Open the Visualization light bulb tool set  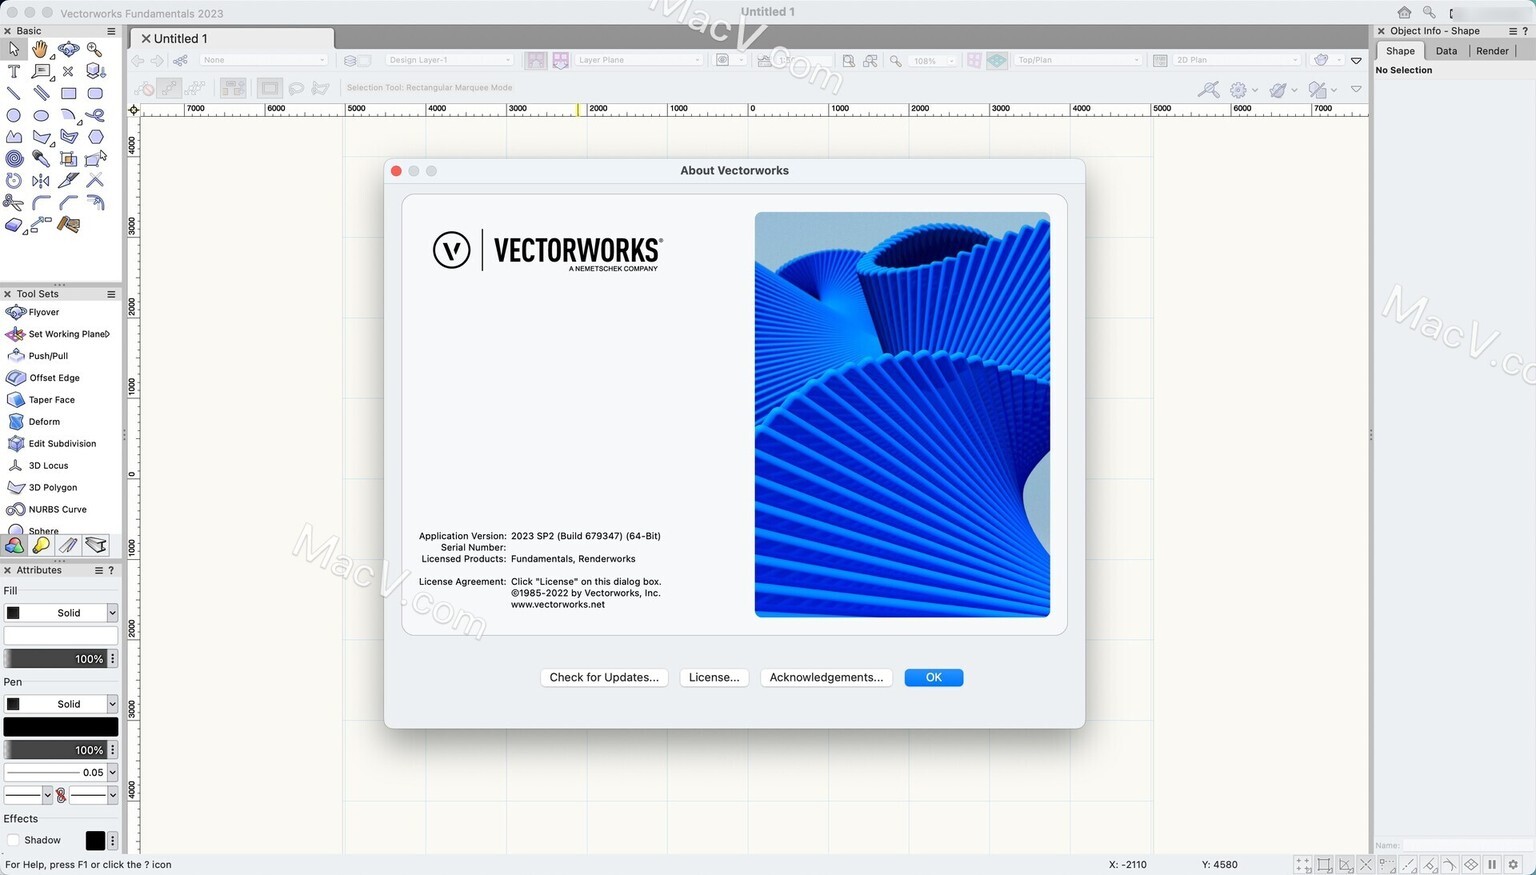(x=41, y=545)
